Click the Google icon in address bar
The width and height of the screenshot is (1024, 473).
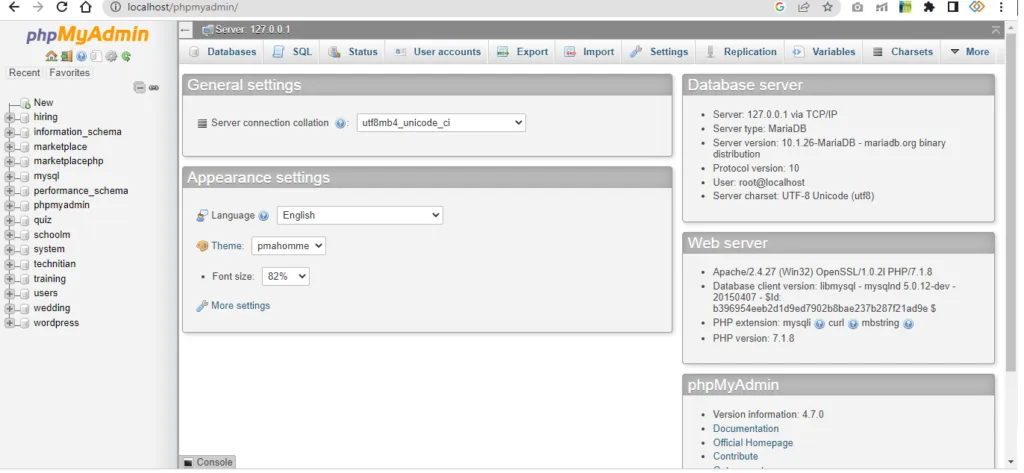coord(780,7)
